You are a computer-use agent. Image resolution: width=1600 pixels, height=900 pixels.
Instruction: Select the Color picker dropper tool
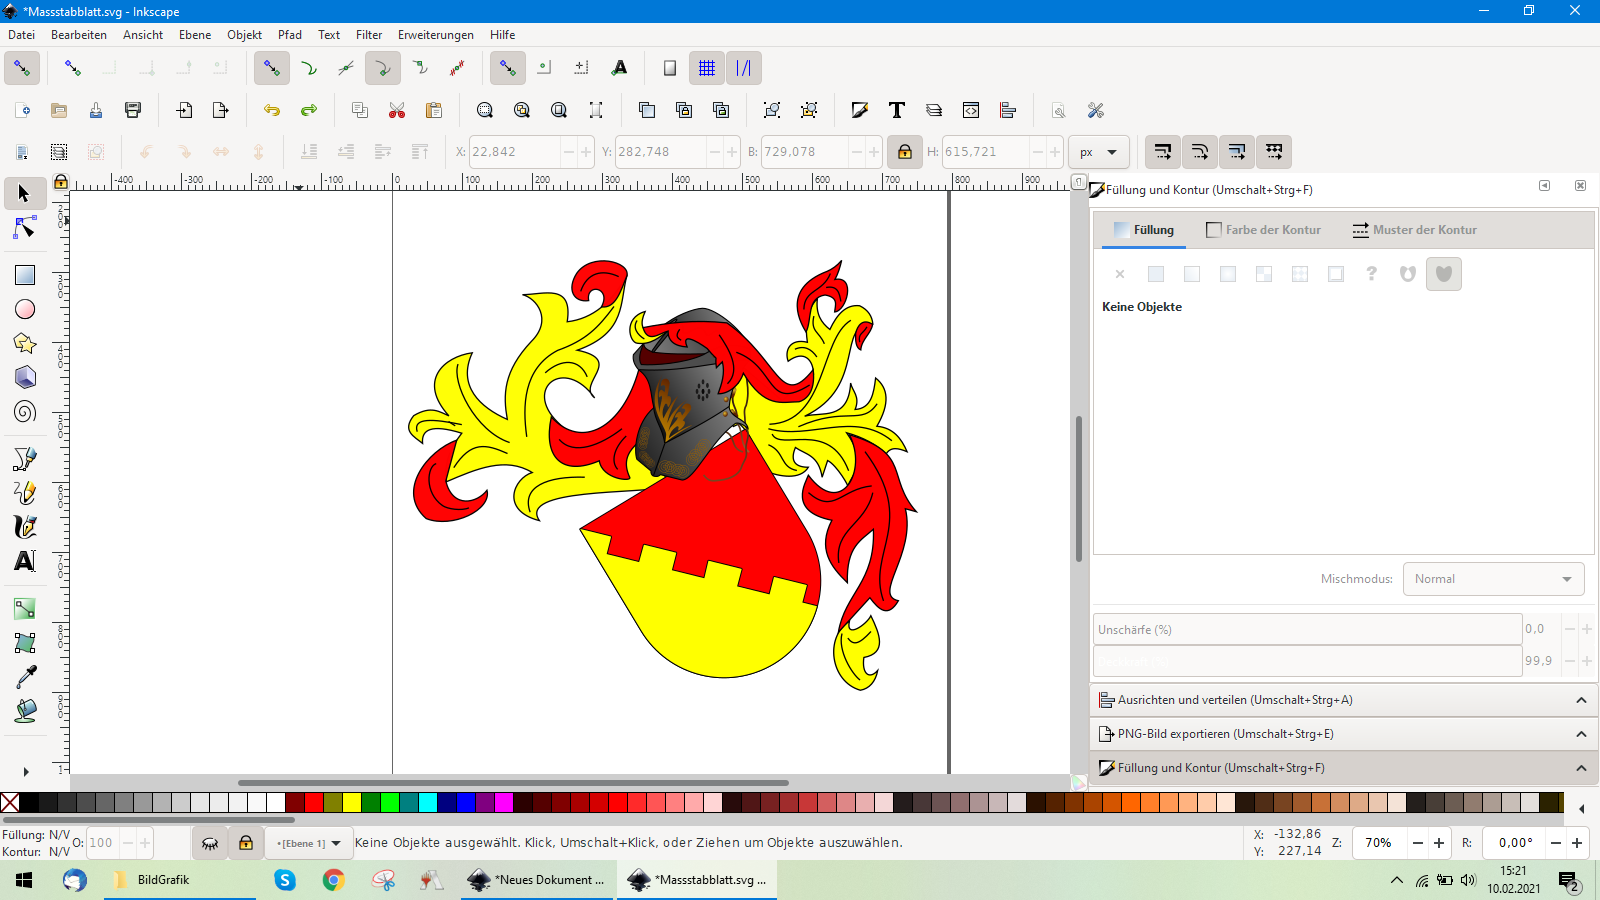pyautogui.click(x=25, y=677)
